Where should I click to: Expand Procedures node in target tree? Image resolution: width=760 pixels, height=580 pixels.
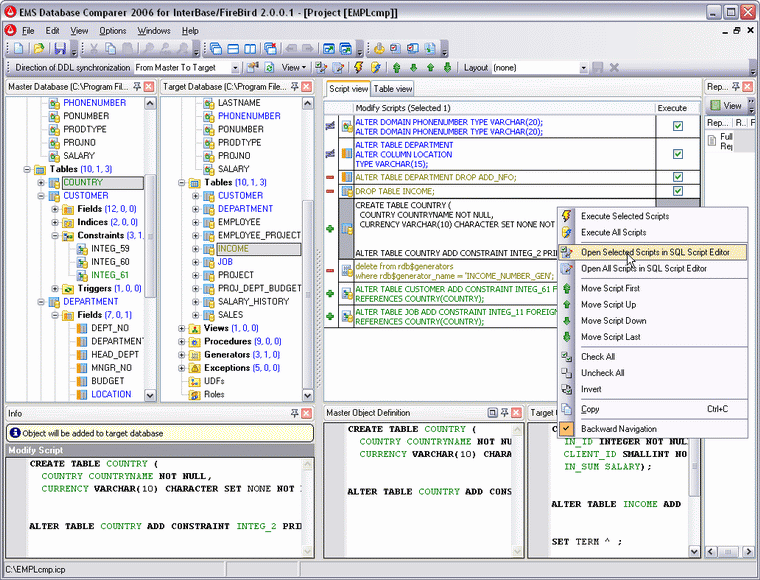[182, 342]
